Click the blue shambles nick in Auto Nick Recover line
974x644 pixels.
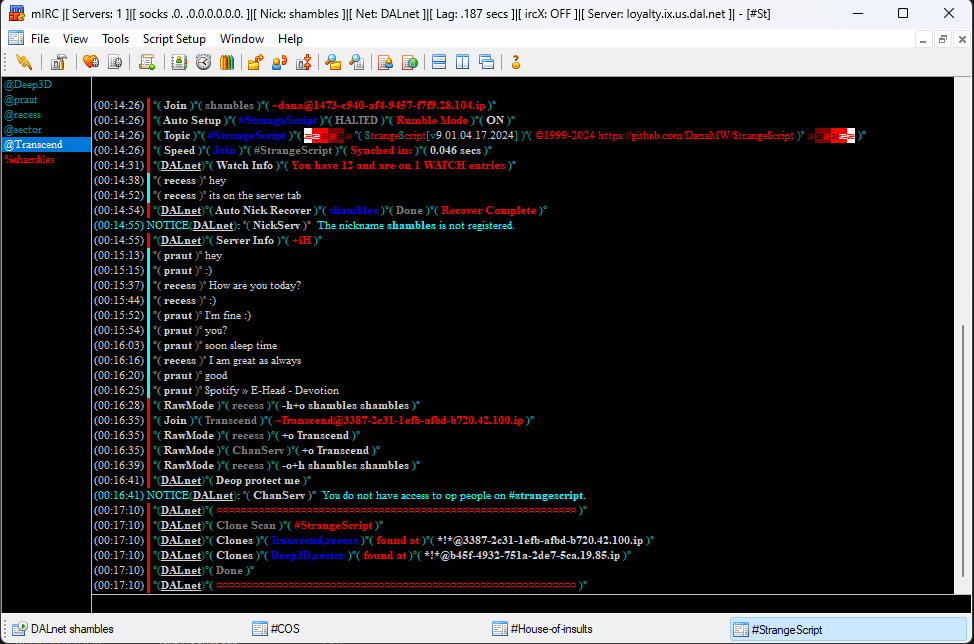pyautogui.click(x=353, y=211)
